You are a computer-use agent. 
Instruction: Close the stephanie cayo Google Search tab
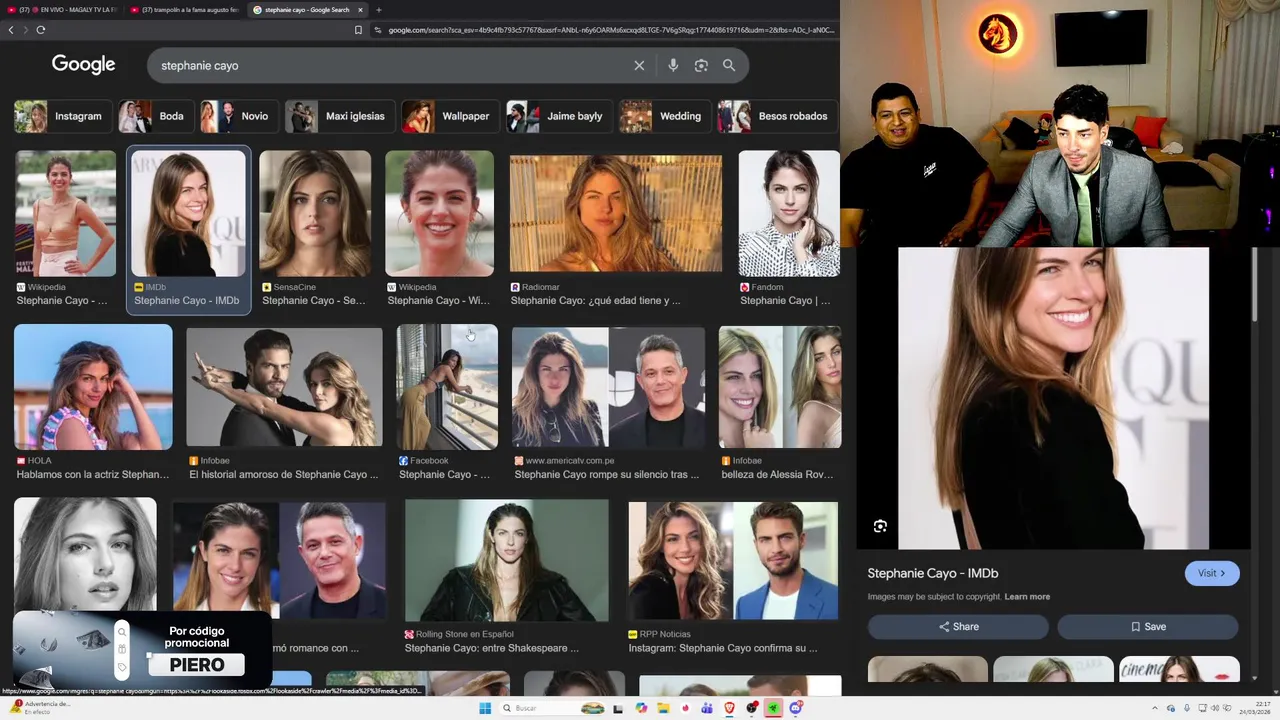pos(360,10)
